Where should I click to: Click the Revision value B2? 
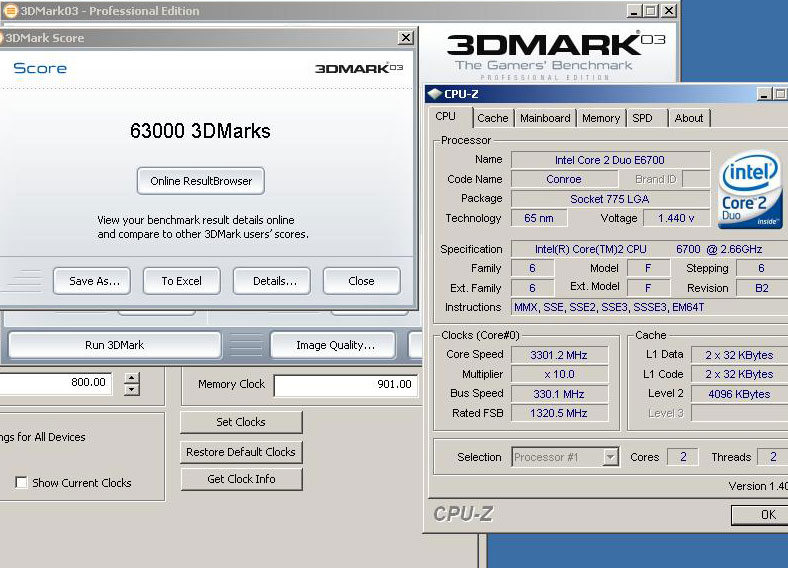pyautogui.click(x=762, y=288)
